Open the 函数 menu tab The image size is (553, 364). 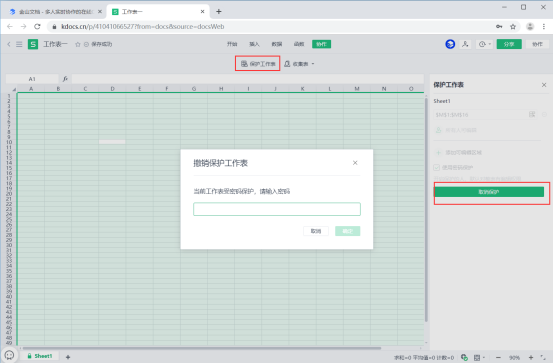[299, 44]
